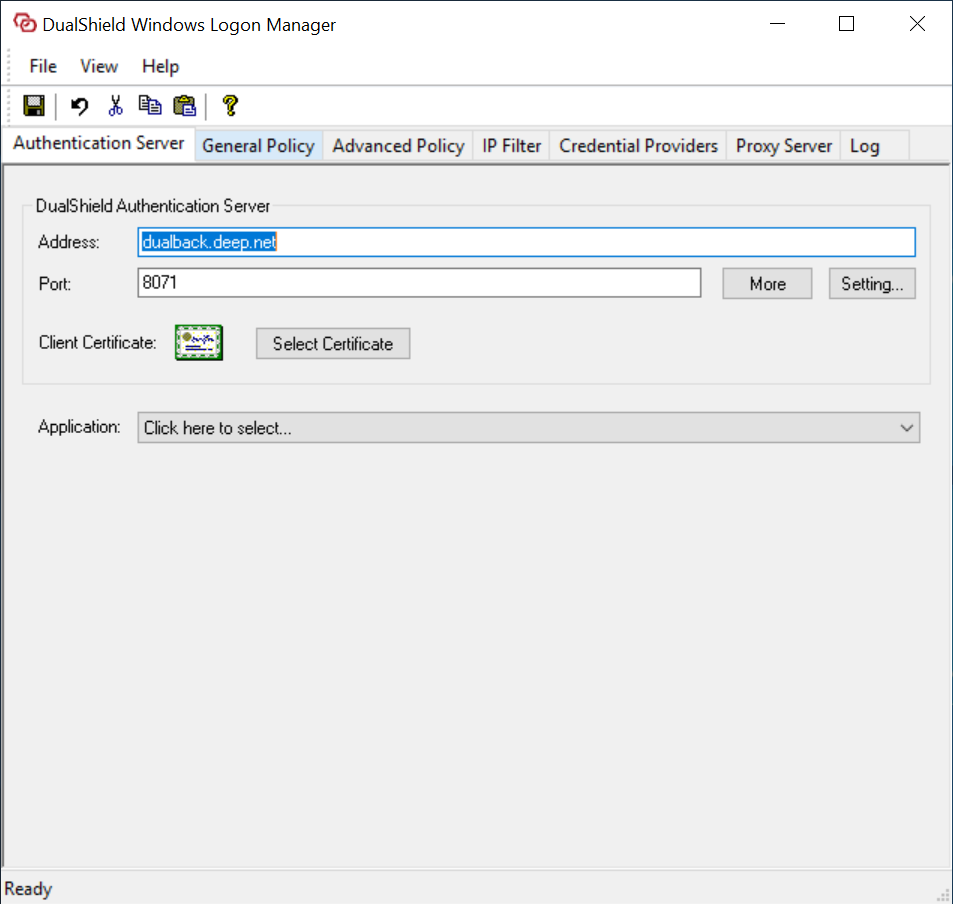The height and width of the screenshot is (904, 953).
Task: Go to the IP Filter tab
Action: coord(511,146)
